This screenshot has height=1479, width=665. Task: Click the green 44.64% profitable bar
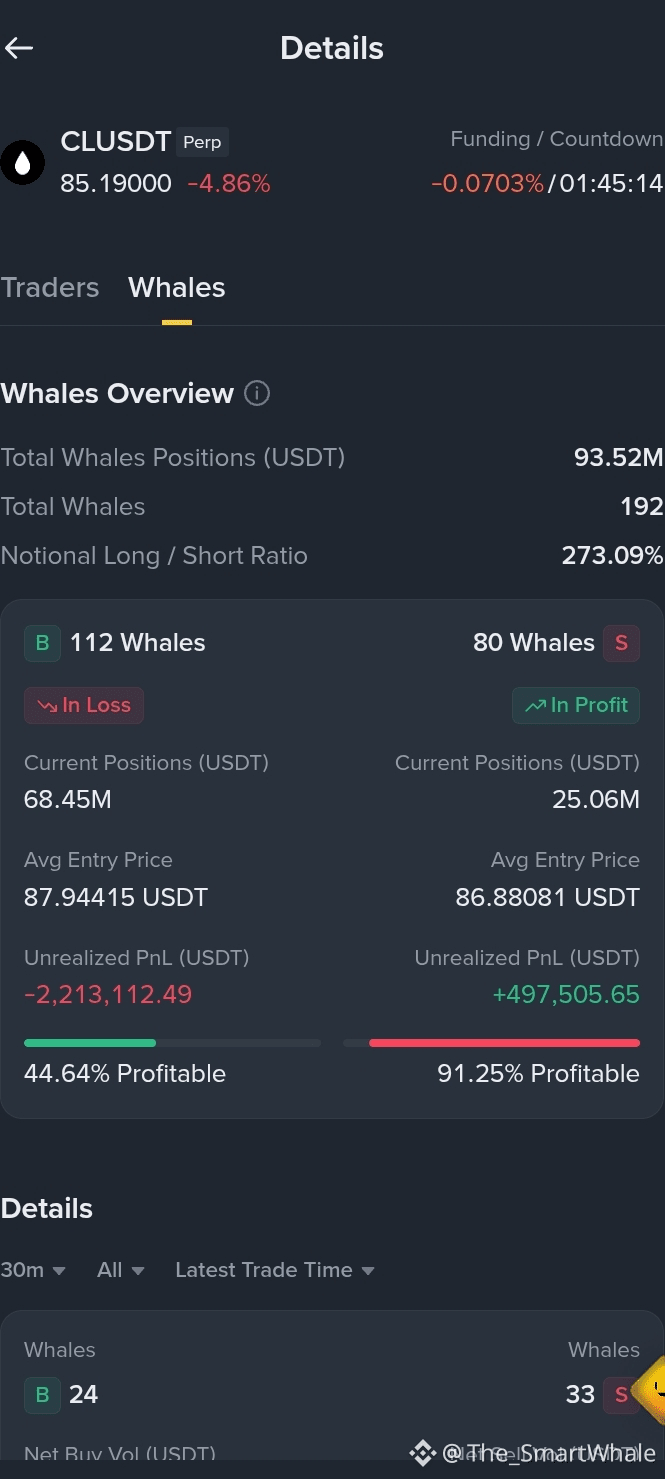coord(90,1043)
